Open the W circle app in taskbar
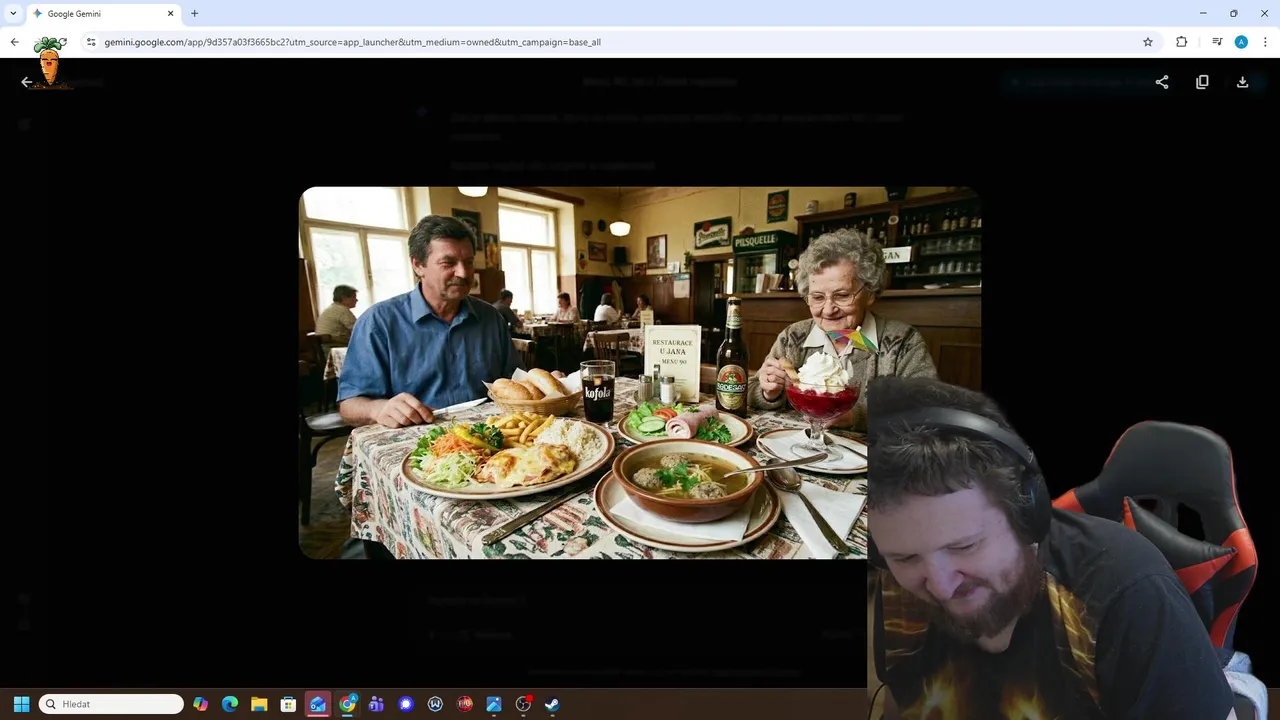Image resolution: width=1280 pixels, height=720 pixels. coord(435,704)
